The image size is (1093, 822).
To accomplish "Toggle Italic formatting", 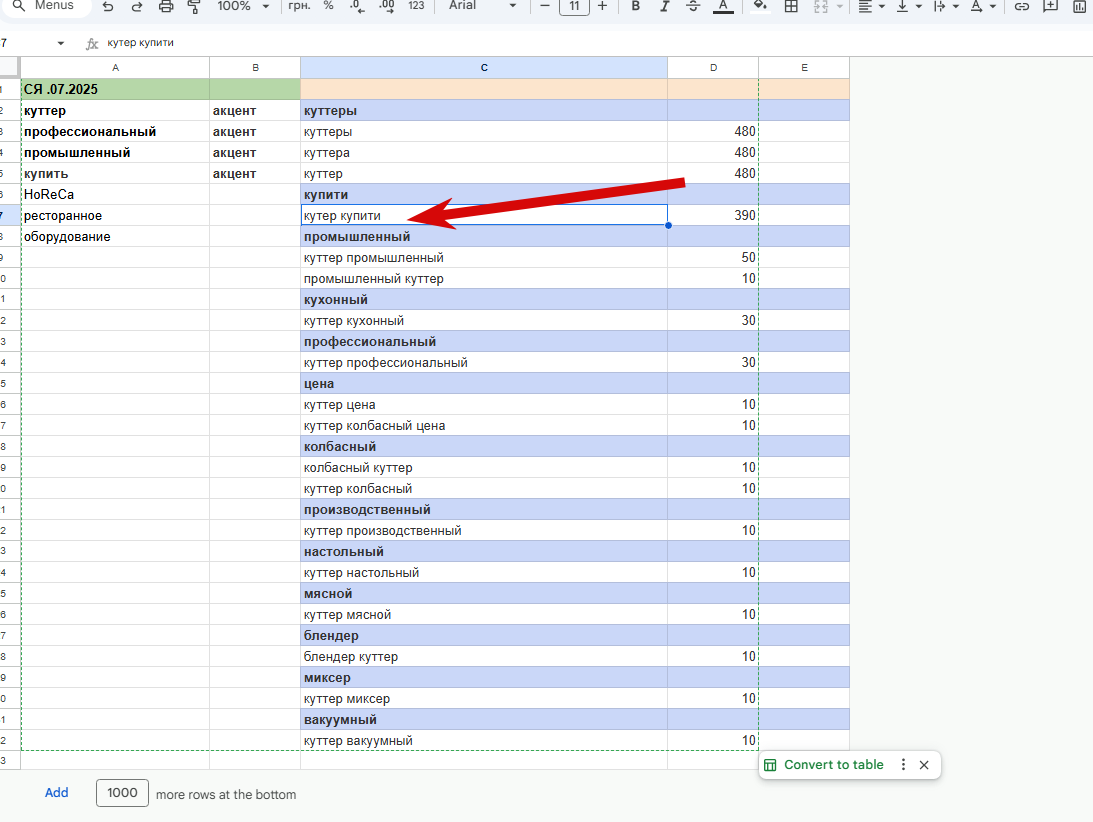I will [x=664, y=6].
